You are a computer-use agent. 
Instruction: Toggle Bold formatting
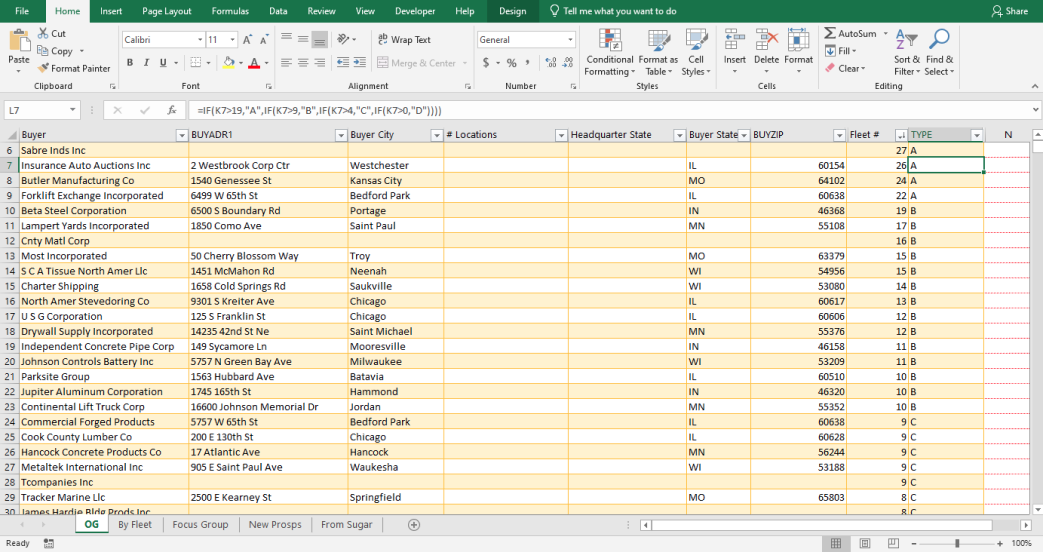130,63
